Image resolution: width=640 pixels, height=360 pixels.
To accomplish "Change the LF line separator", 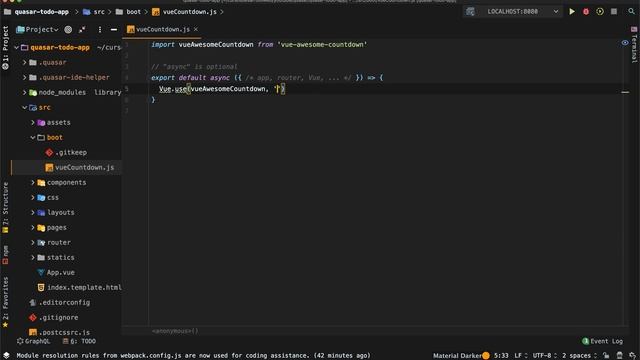I will click(520, 356).
